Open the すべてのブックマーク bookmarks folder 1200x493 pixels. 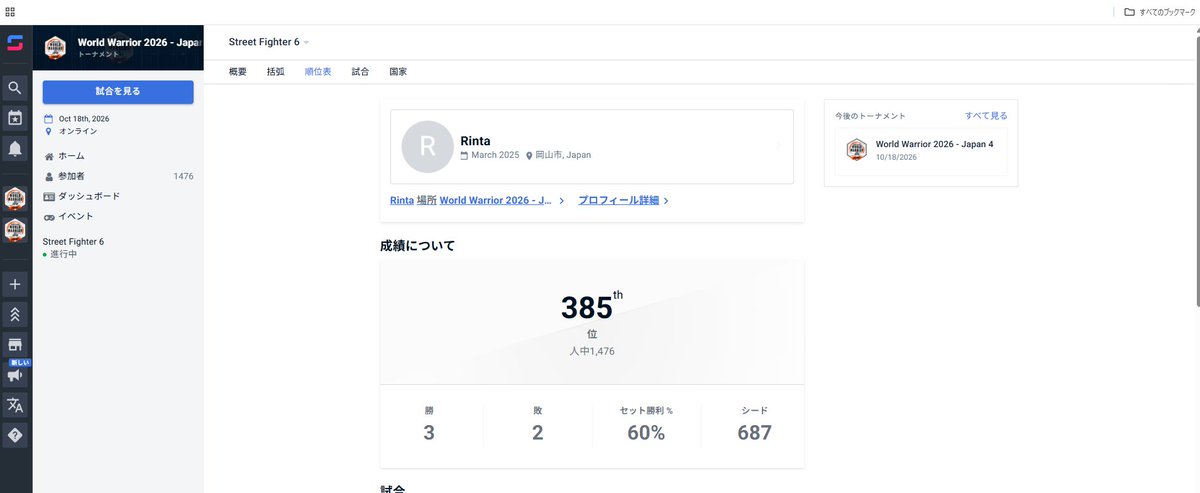click(x=1158, y=12)
